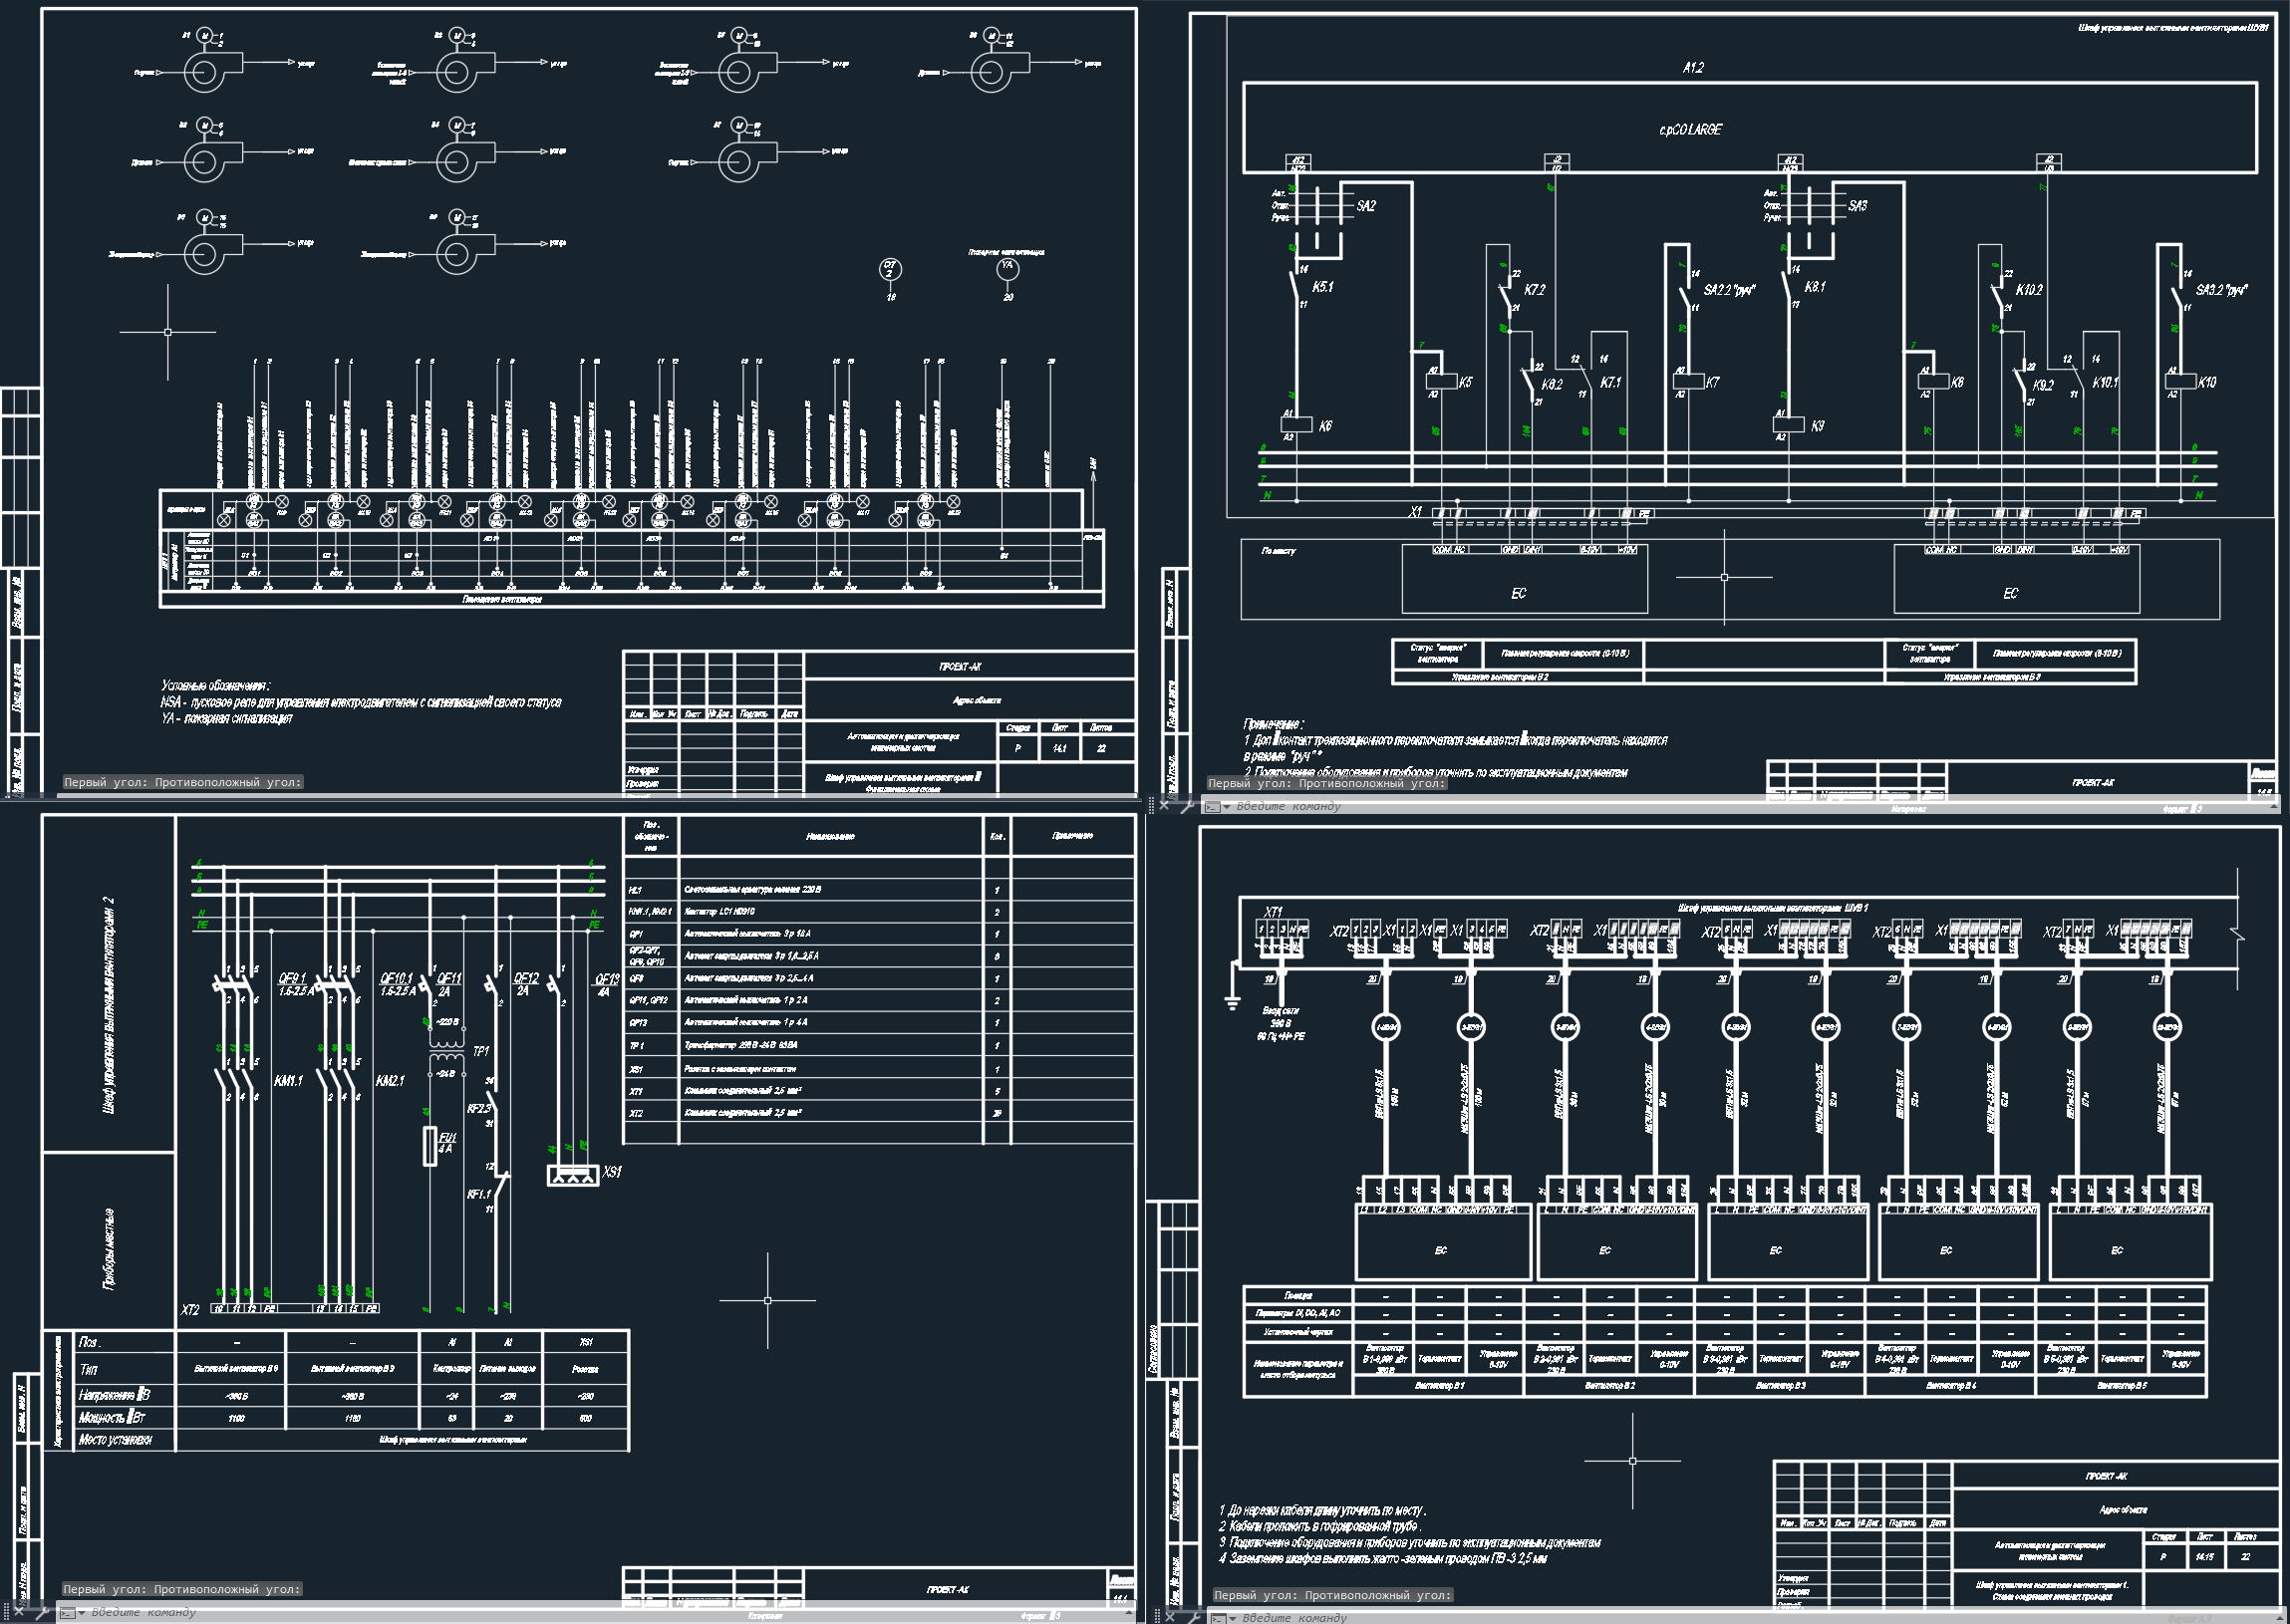Select the SA2 switch label
The height and width of the screenshot is (1624, 2290).
click(1366, 206)
